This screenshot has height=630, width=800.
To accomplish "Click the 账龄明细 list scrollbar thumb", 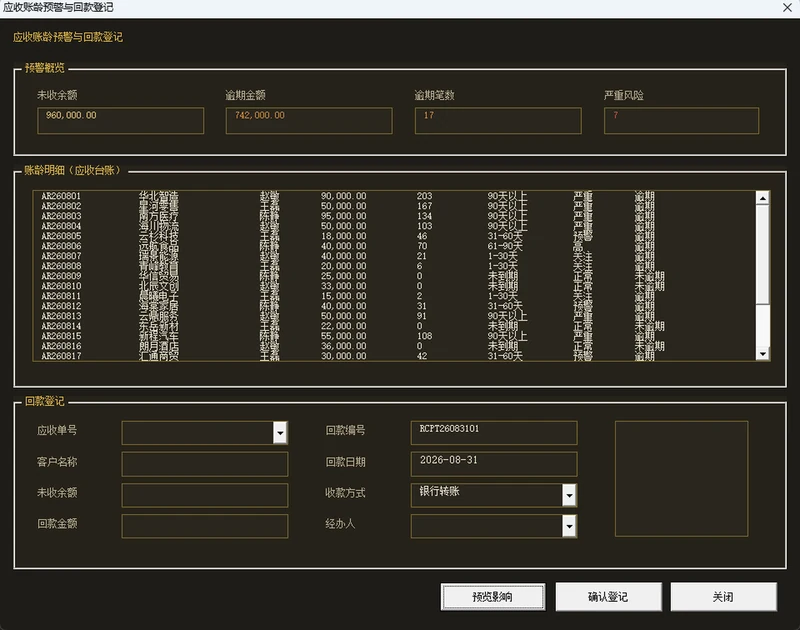I will point(763,254).
